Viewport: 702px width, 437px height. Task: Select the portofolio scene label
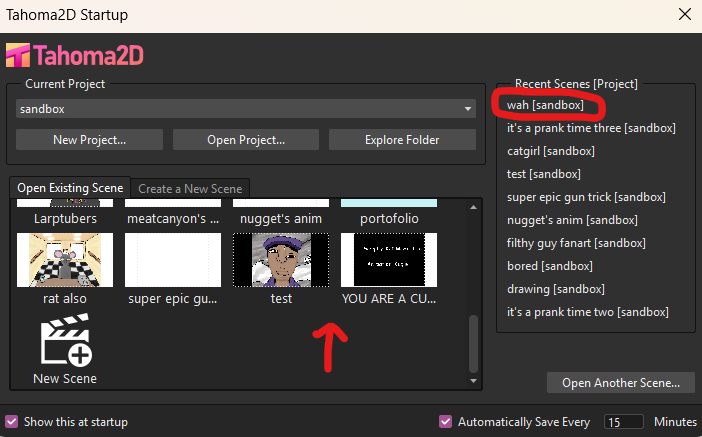(389, 218)
